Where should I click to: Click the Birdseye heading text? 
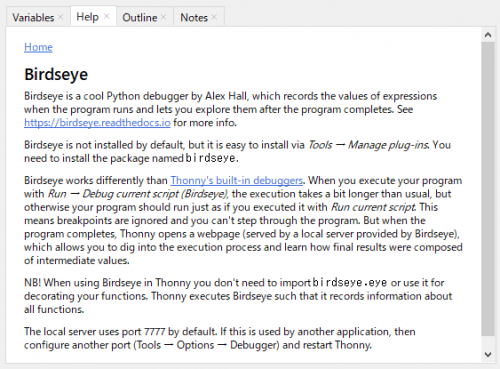pyautogui.click(x=56, y=74)
